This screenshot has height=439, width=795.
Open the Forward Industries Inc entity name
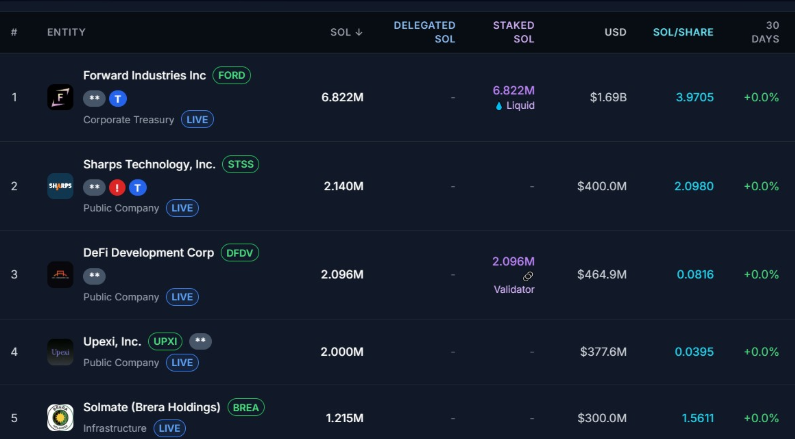tap(144, 75)
